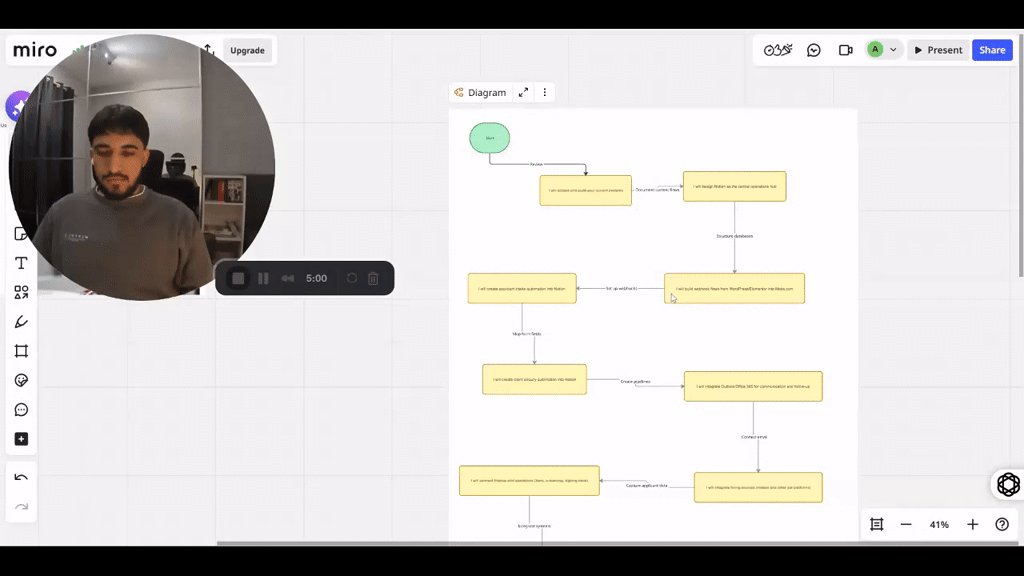Viewport: 1024px width, 576px height.
Task: Click the Upgrade button
Action: pyautogui.click(x=247, y=49)
